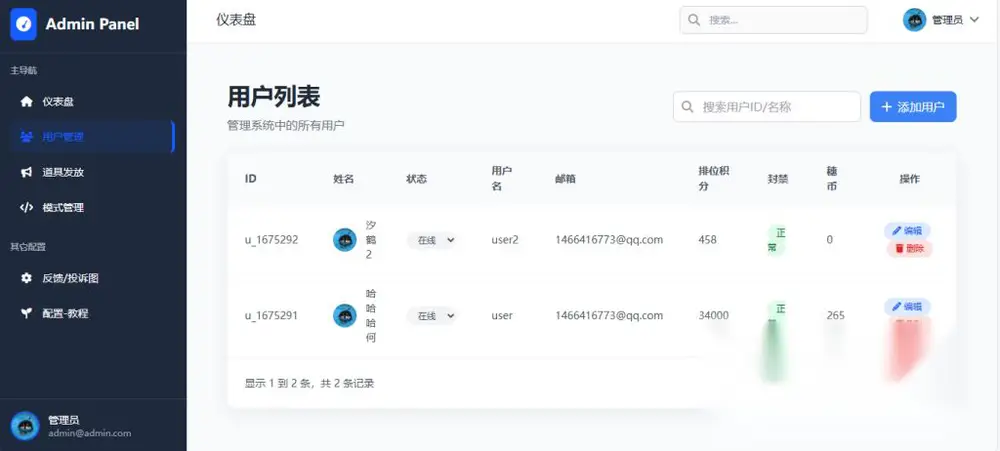
Task: Click the 仪表盘 page title in header
Action: 236,20
